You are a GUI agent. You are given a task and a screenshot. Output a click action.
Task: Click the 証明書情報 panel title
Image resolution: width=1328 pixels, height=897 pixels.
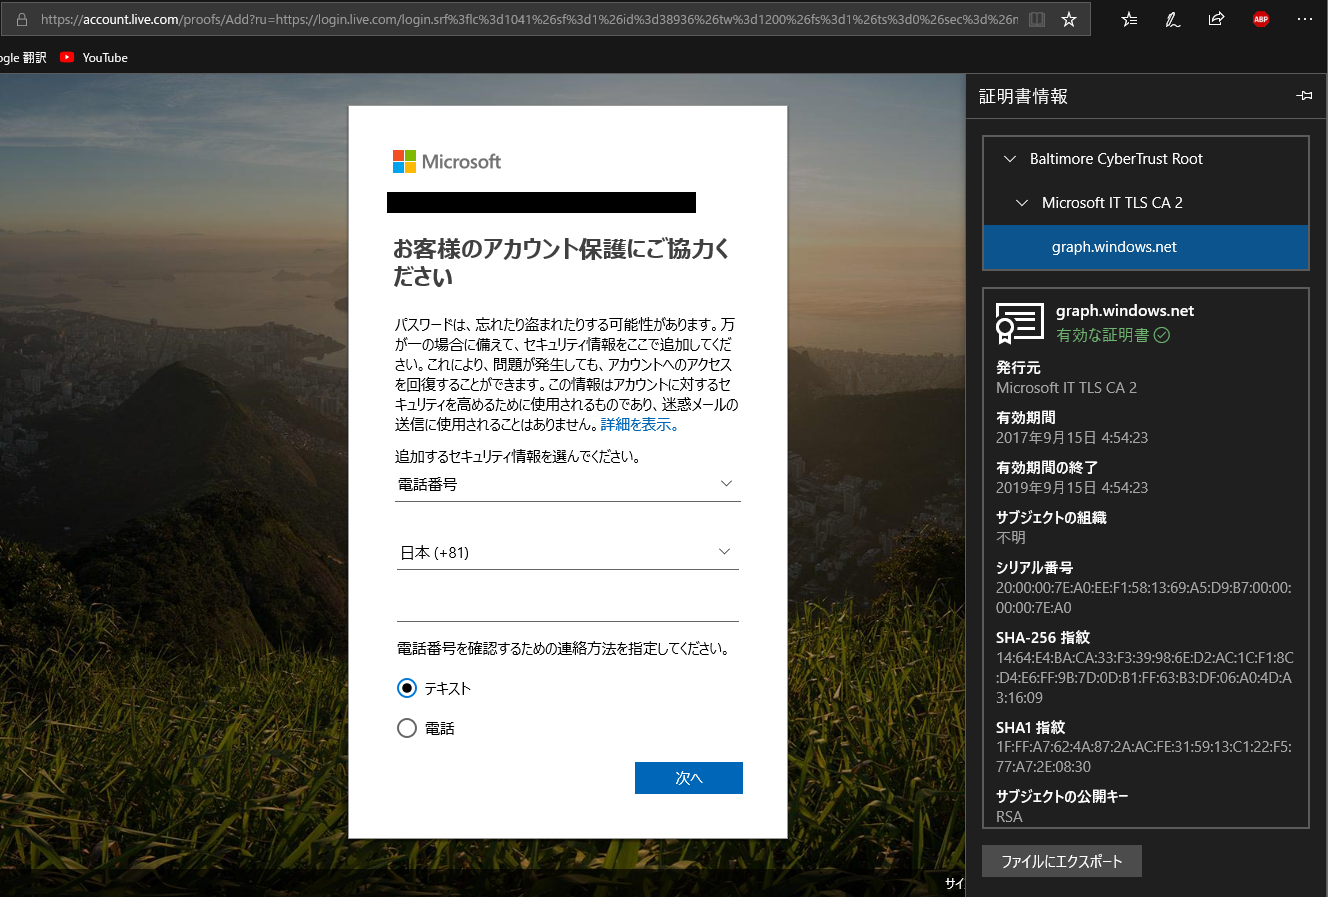point(1023,96)
